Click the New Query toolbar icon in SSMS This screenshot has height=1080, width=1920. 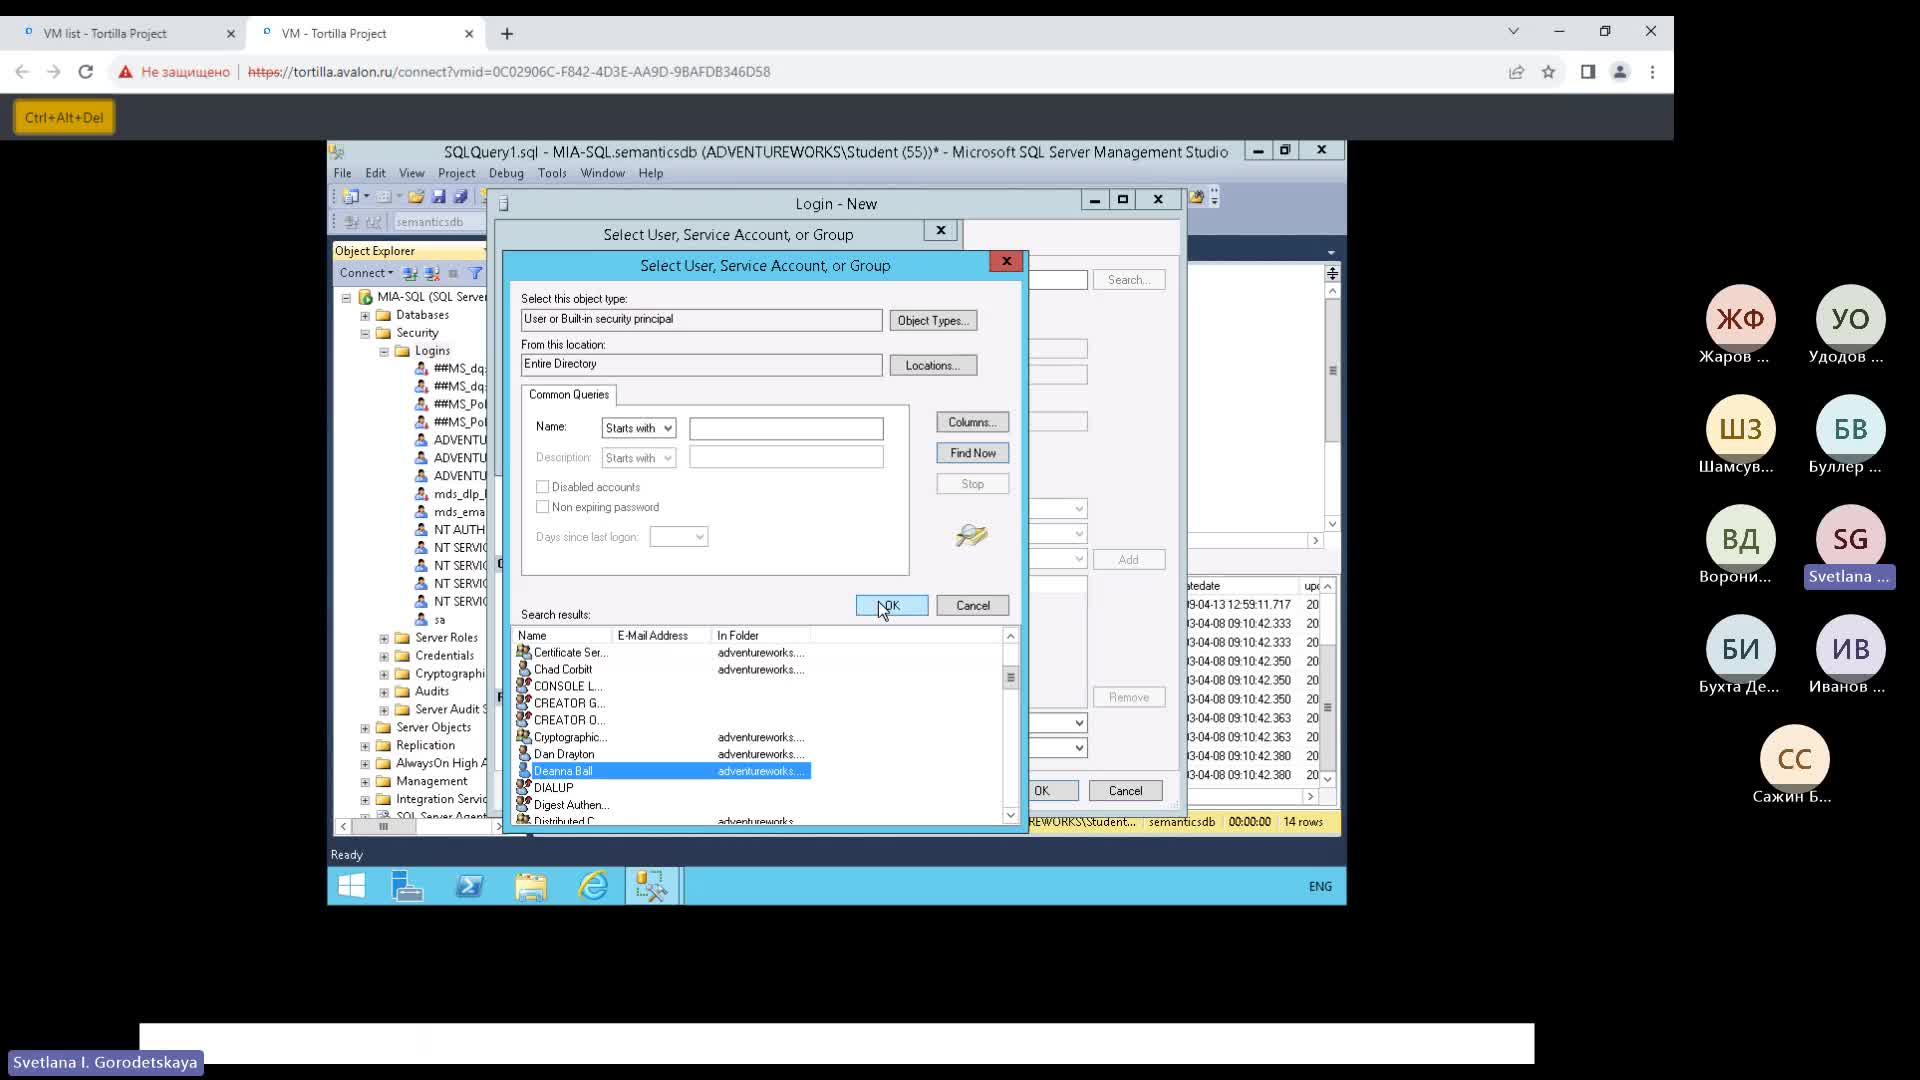pyautogui.click(x=351, y=197)
